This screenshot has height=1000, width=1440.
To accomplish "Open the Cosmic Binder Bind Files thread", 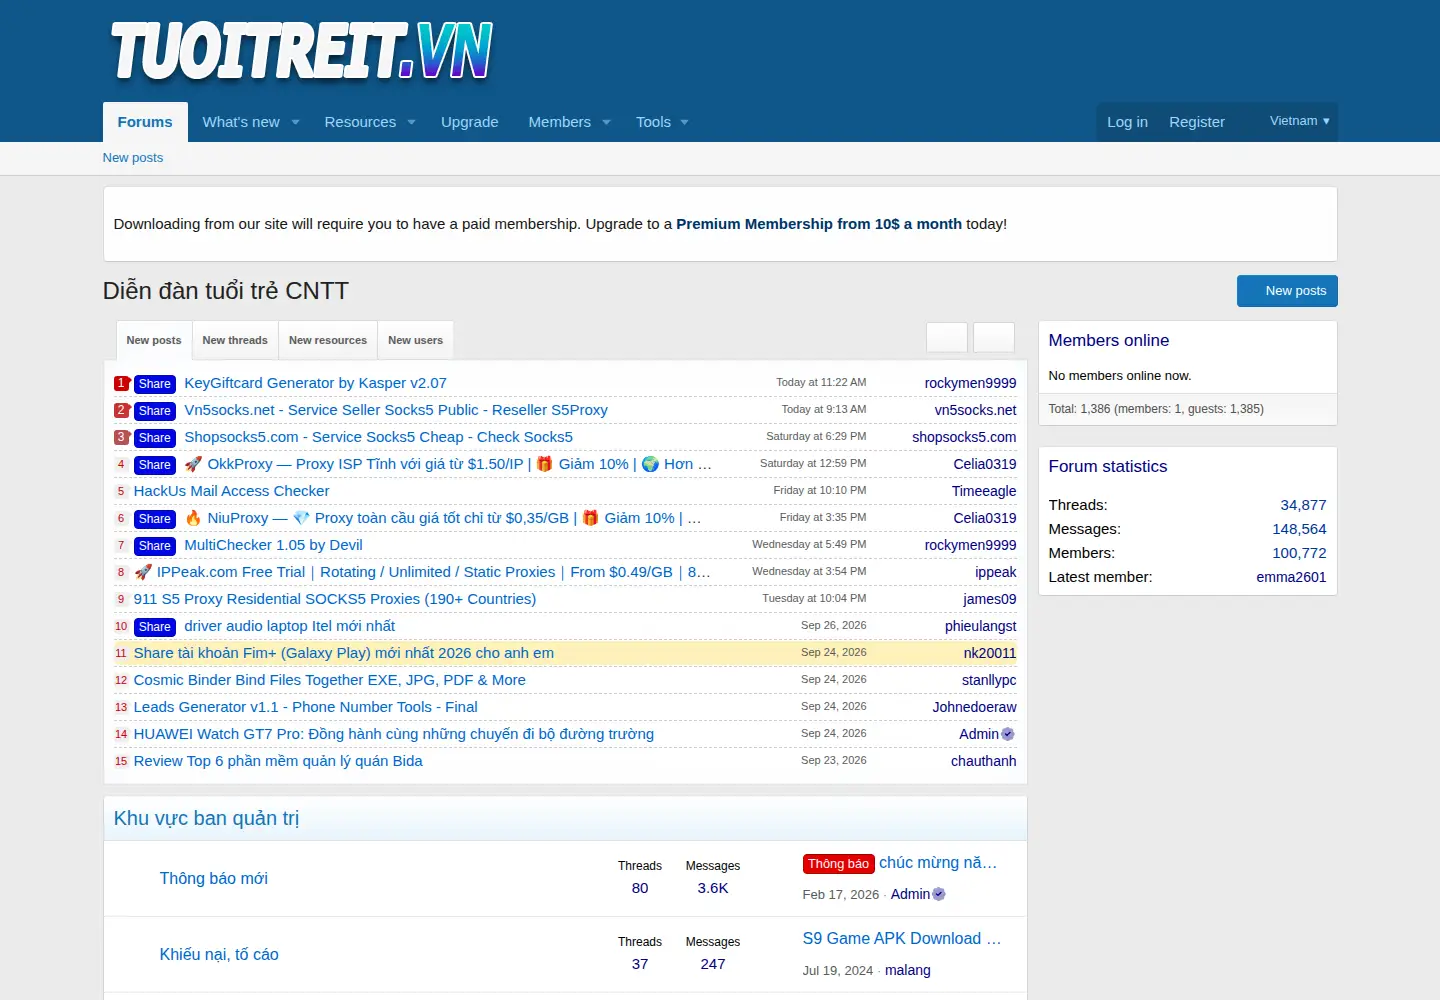I will point(330,680).
